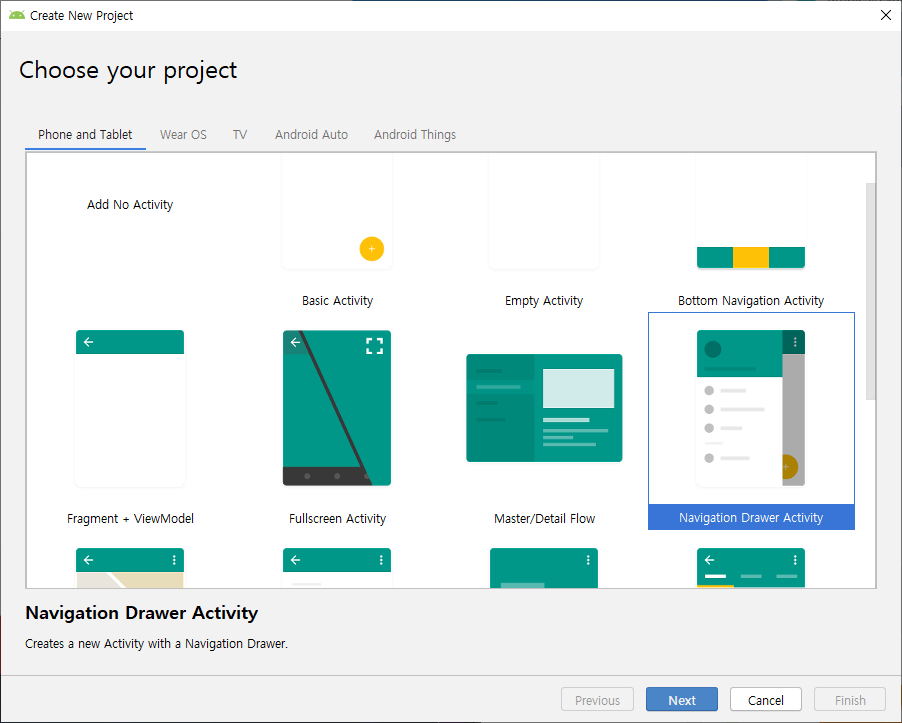Open the TV tab
902x723 pixels.
pos(240,135)
